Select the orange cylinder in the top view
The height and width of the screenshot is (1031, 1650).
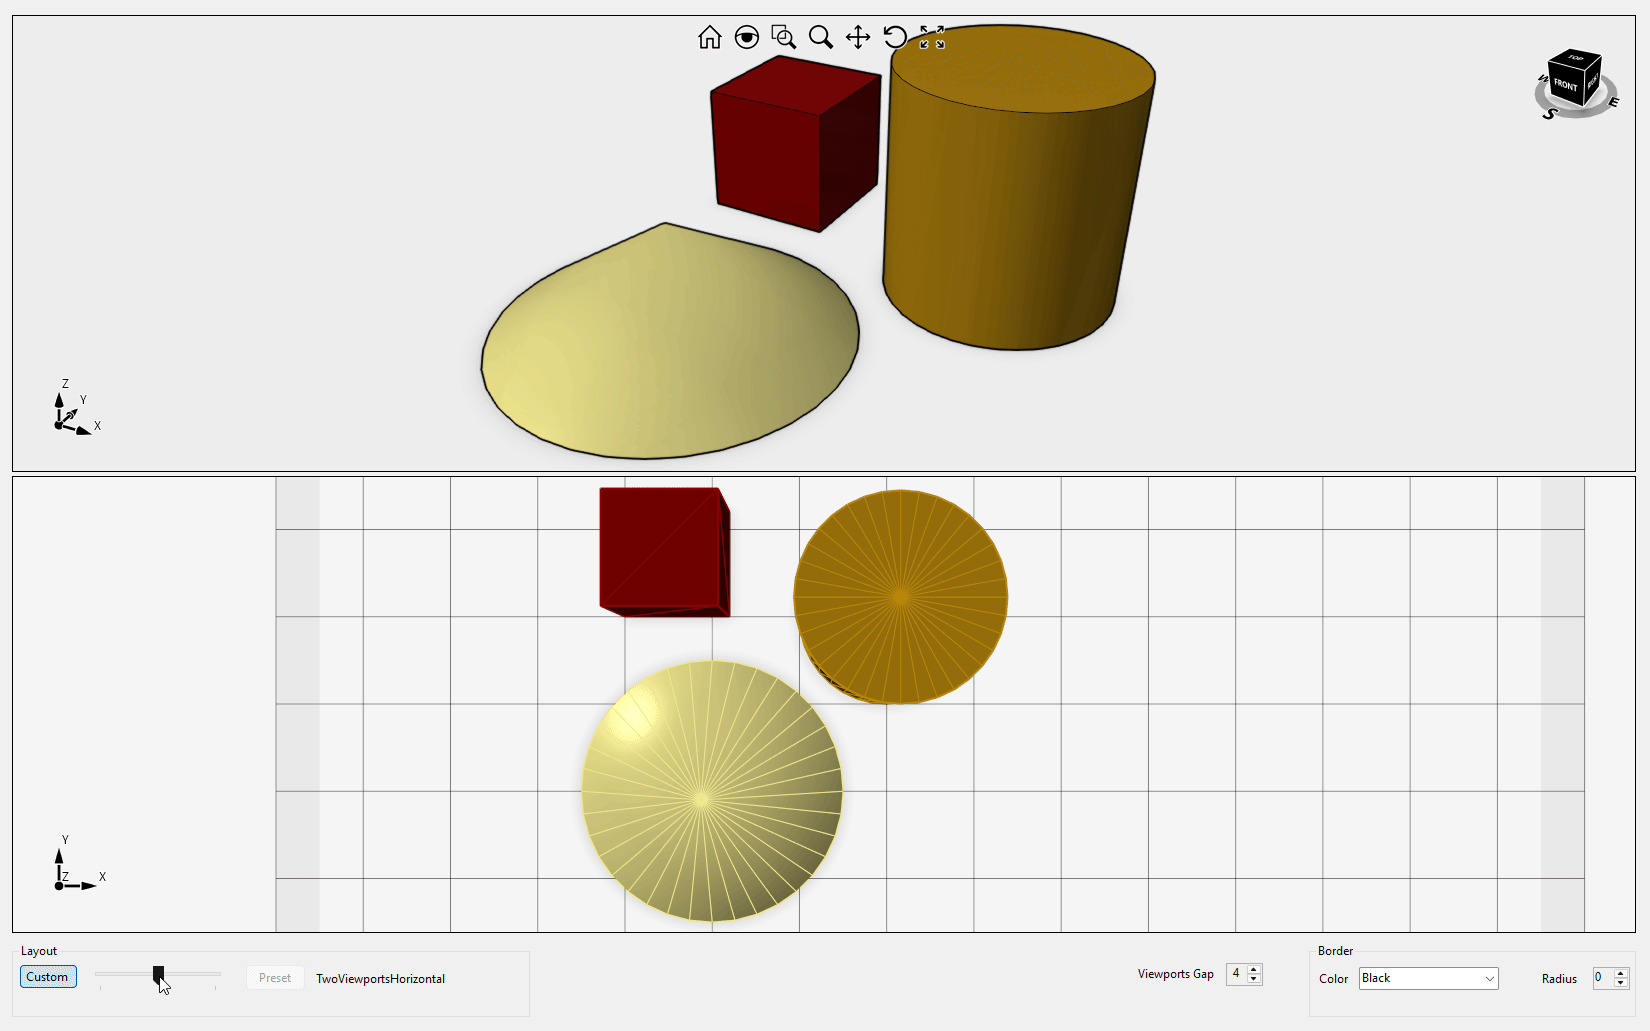tap(900, 597)
